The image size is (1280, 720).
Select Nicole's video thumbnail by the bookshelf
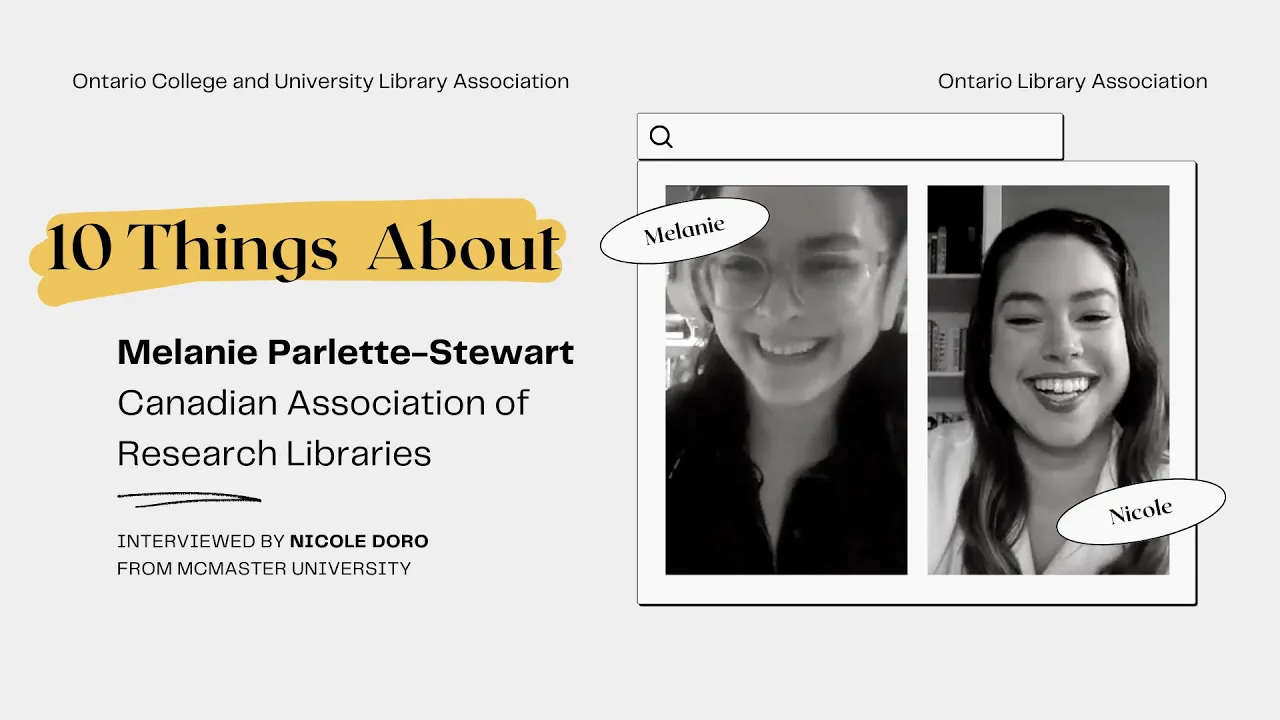point(1048,380)
